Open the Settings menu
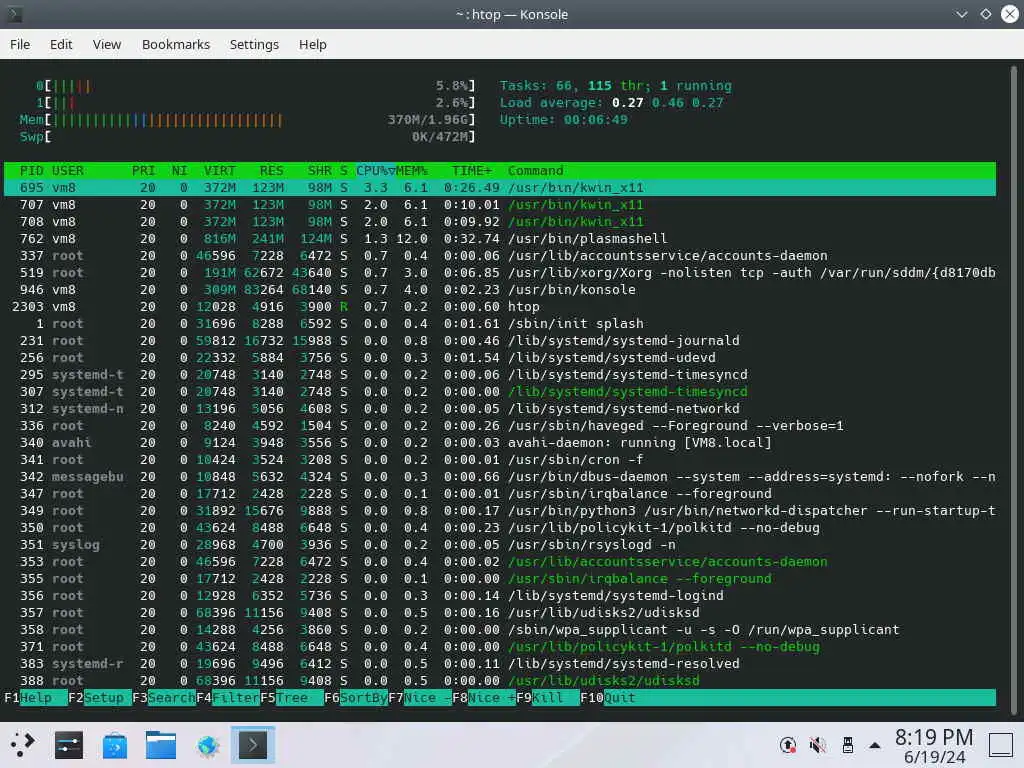This screenshot has height=768, width=1024. pyautogui.click(x=254, y=44)
